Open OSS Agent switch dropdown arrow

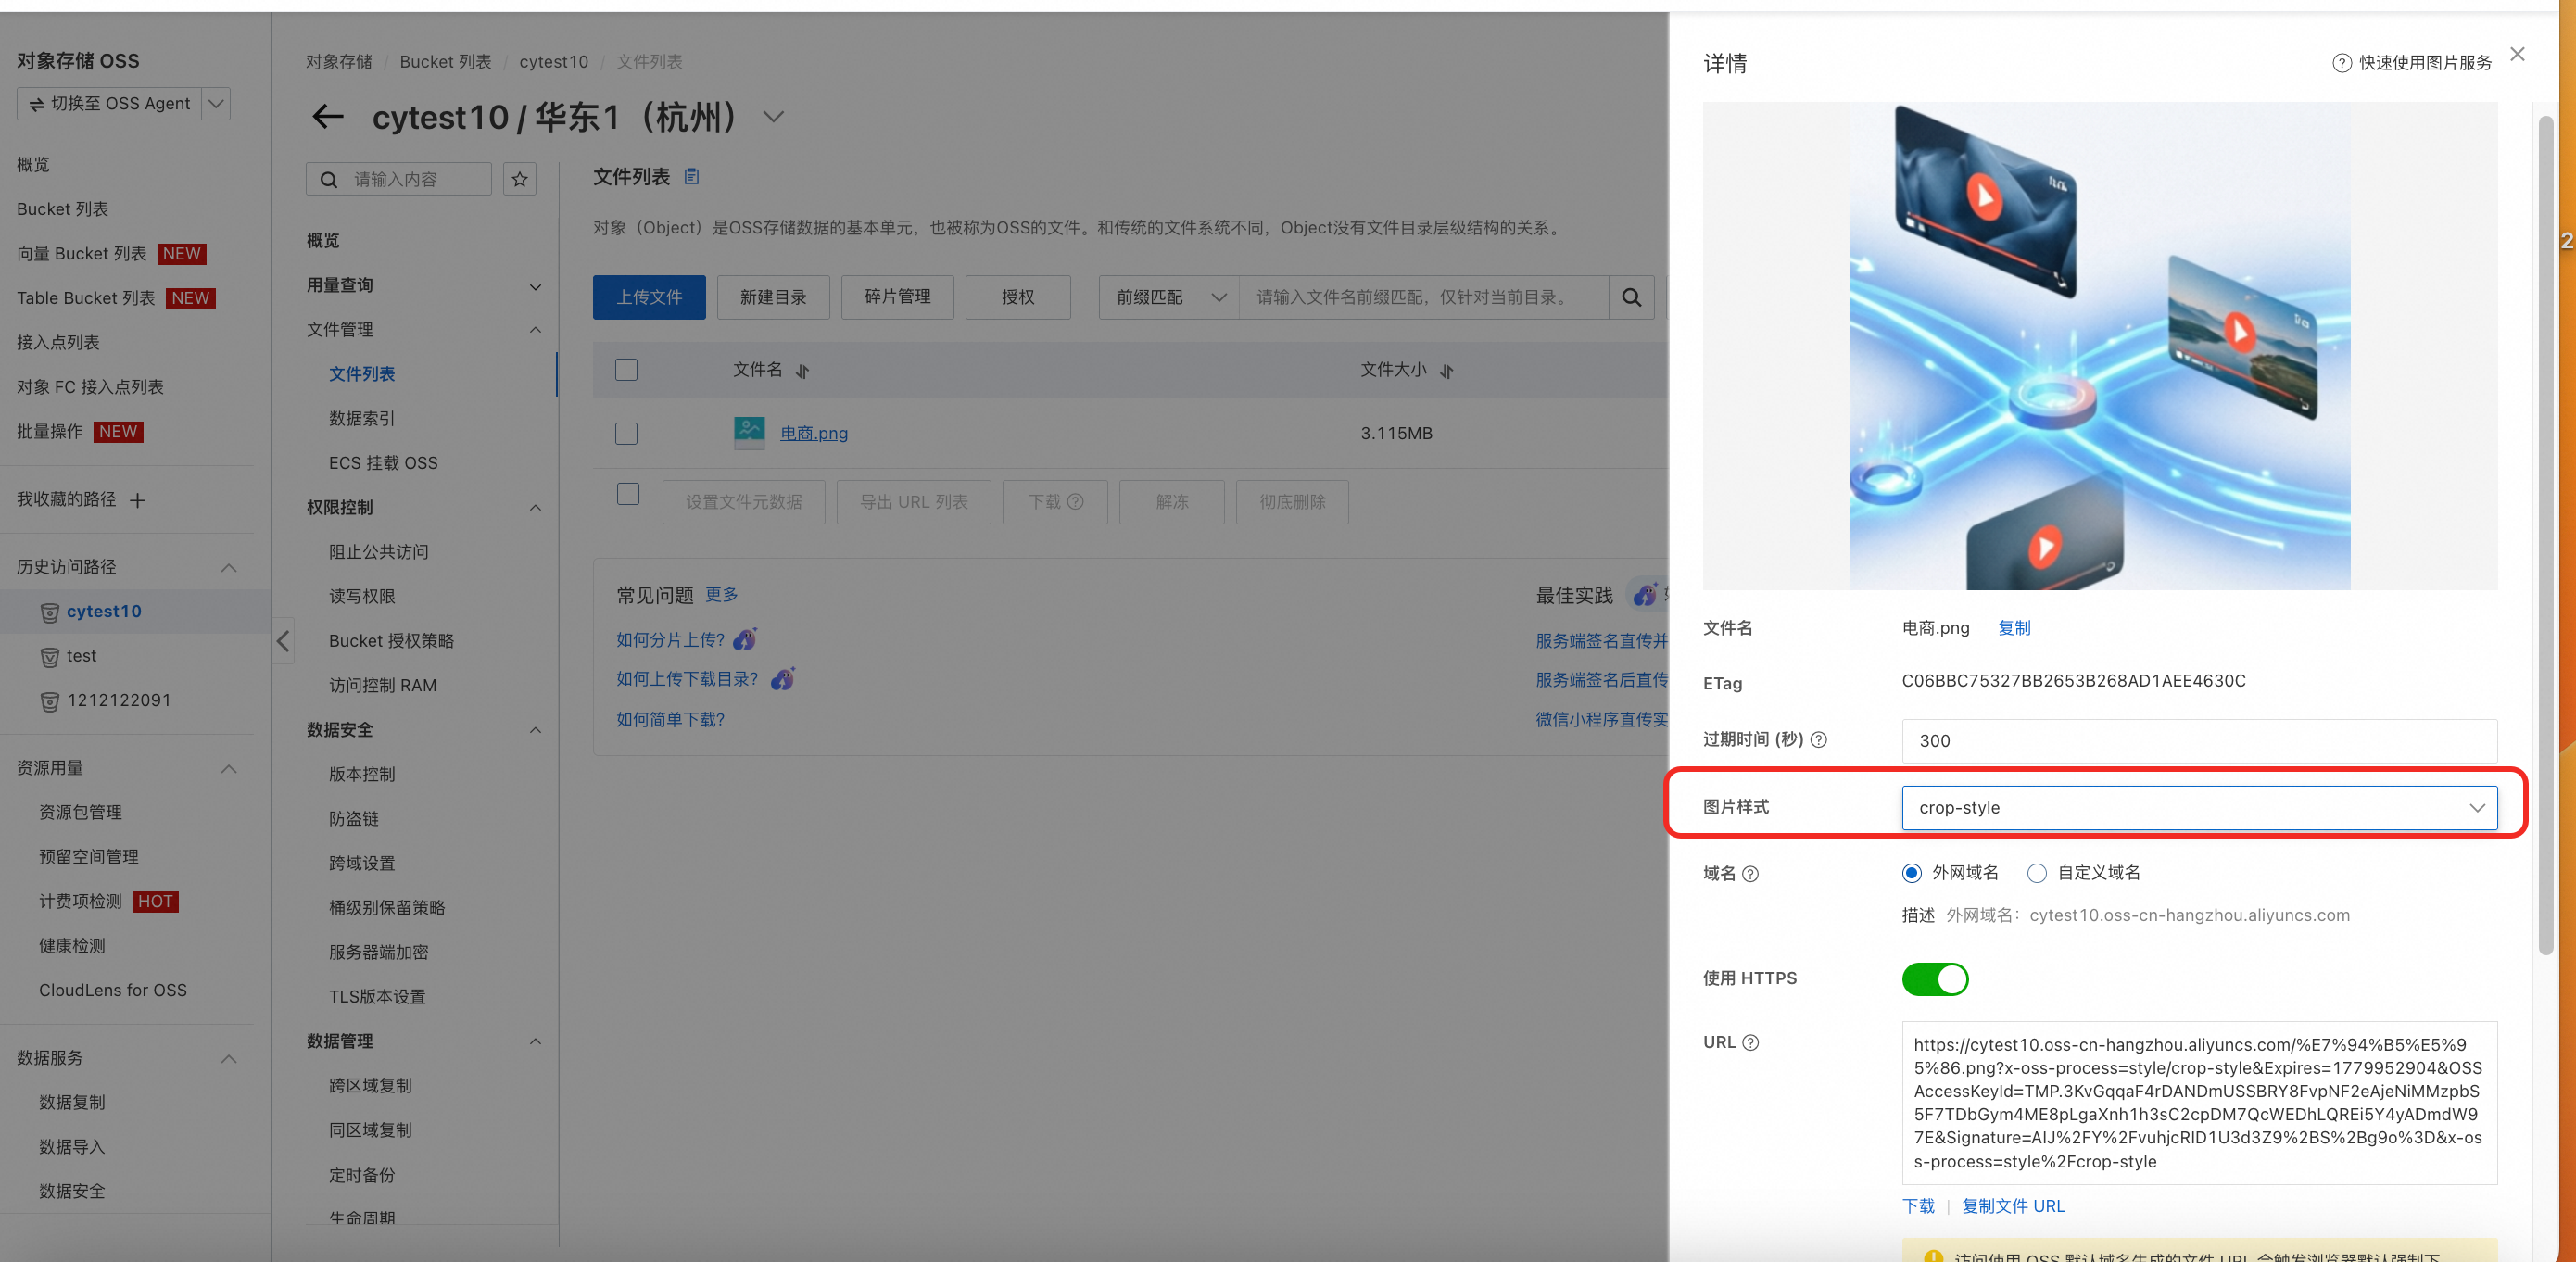point(215,104)
